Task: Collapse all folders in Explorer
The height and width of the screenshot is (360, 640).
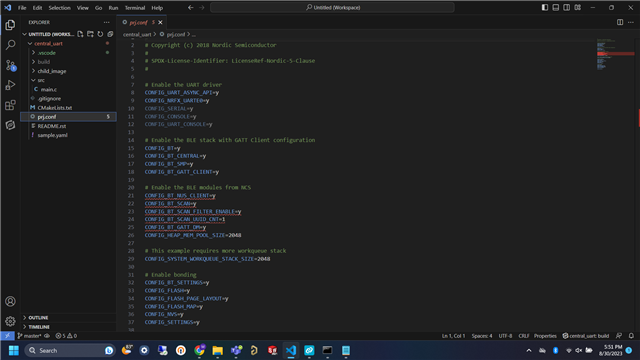Action: [x=110, y=34]
